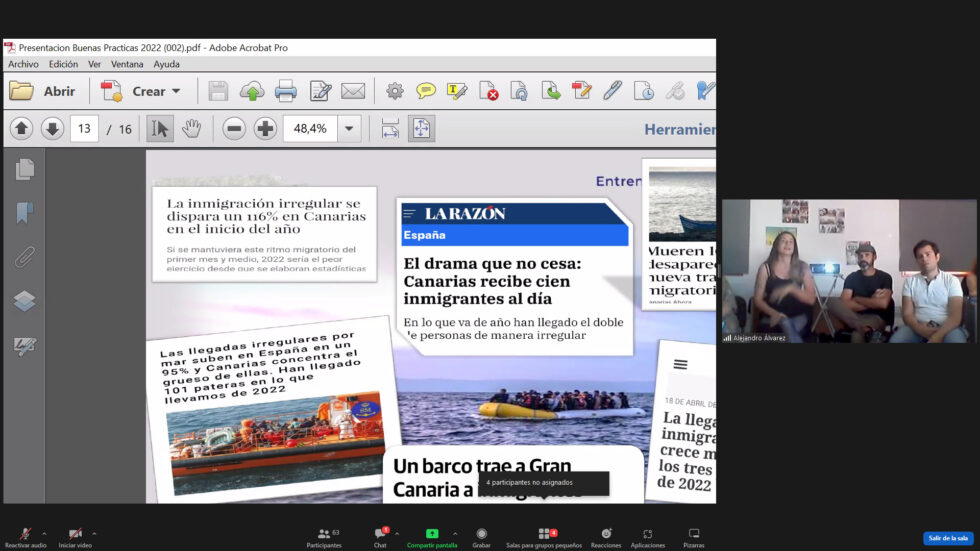Toggle Iniciar video camera

pyautogui.click(x=75, y=537)
